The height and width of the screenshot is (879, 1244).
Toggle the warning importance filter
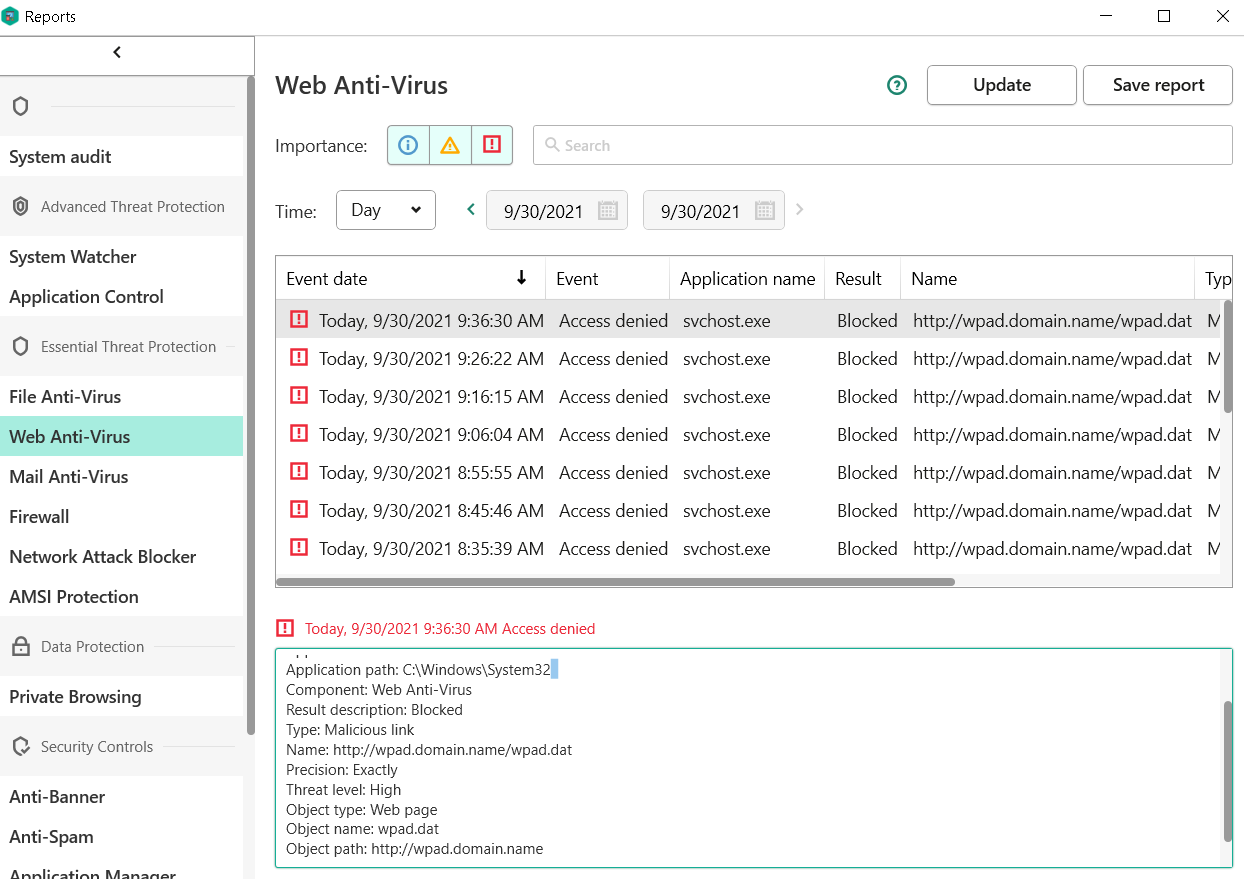(x=450, y=145)
